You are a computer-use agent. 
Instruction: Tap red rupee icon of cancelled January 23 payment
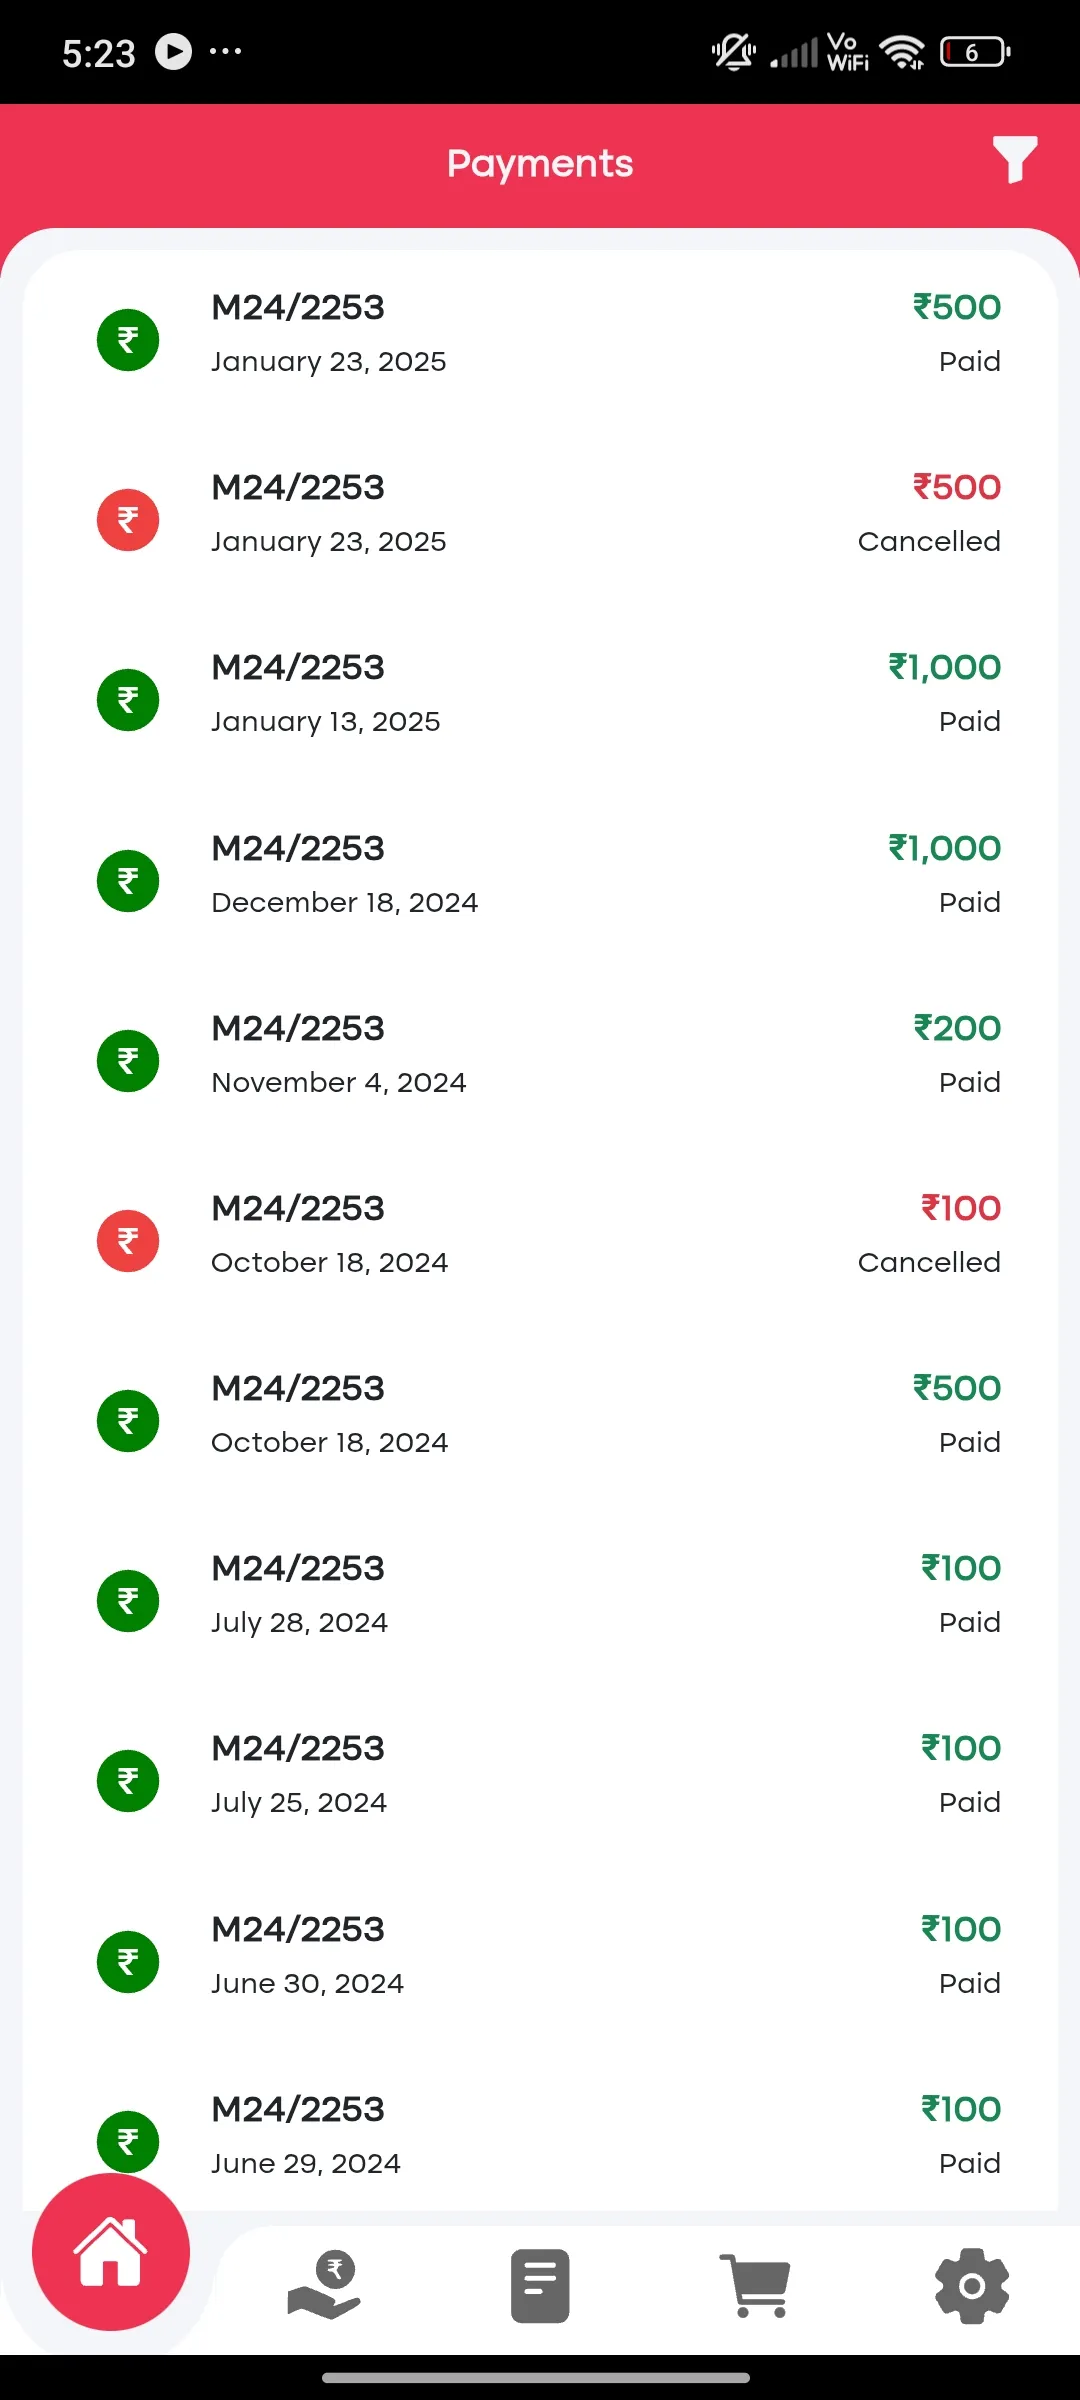[x=128, y=520]
